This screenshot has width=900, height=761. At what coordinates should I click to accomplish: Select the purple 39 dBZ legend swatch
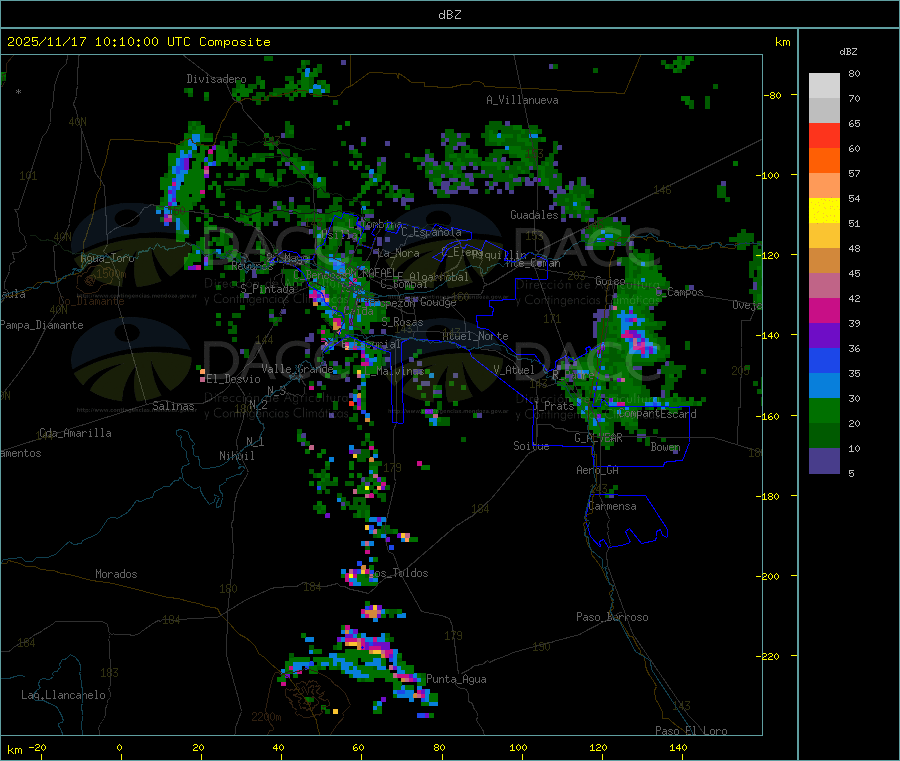[824, 335]
